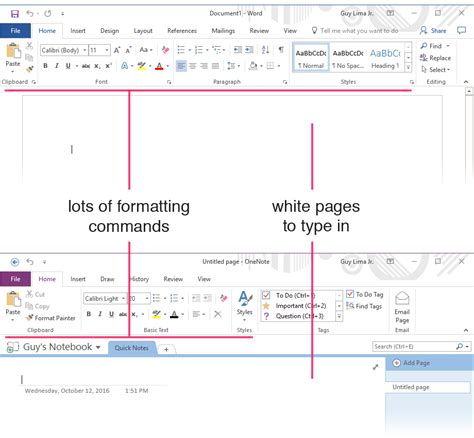Click Back arrow in OneNote title bar
This screenshot has width=474, height=438.
pyautogui.click(x=15, y=262)
